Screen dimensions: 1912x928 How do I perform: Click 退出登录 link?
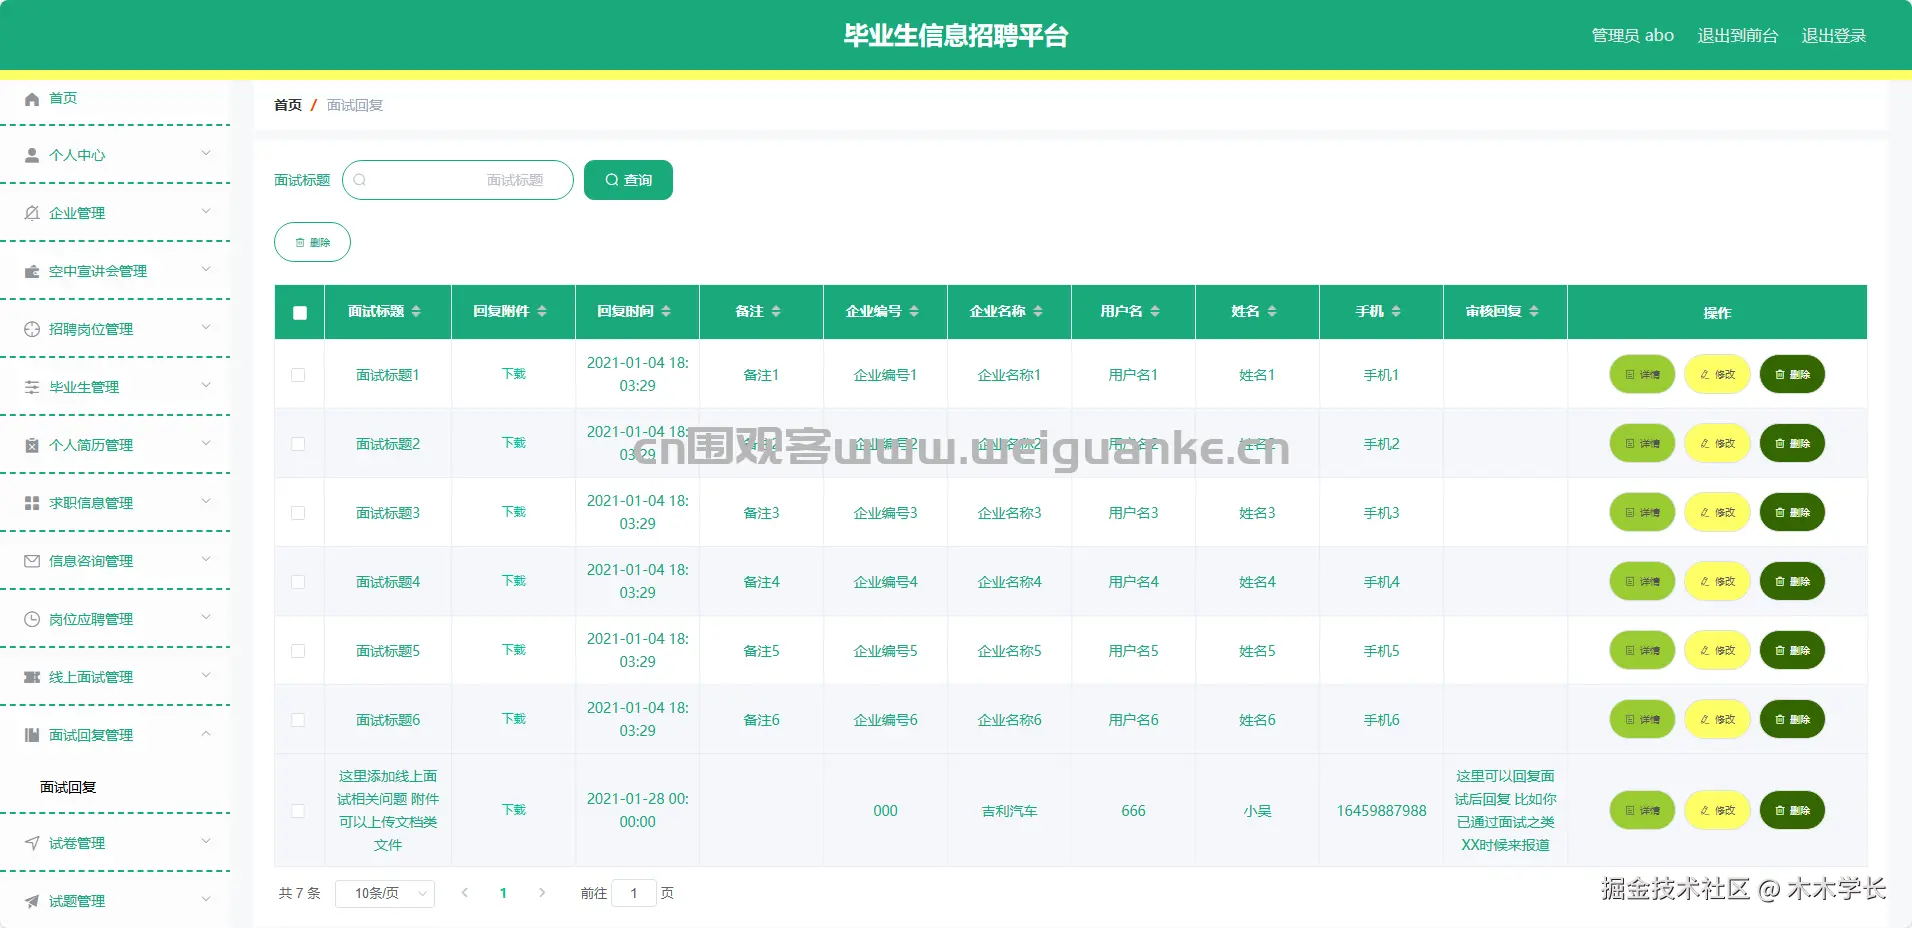pyautogui.click(x=1834, y=35)
